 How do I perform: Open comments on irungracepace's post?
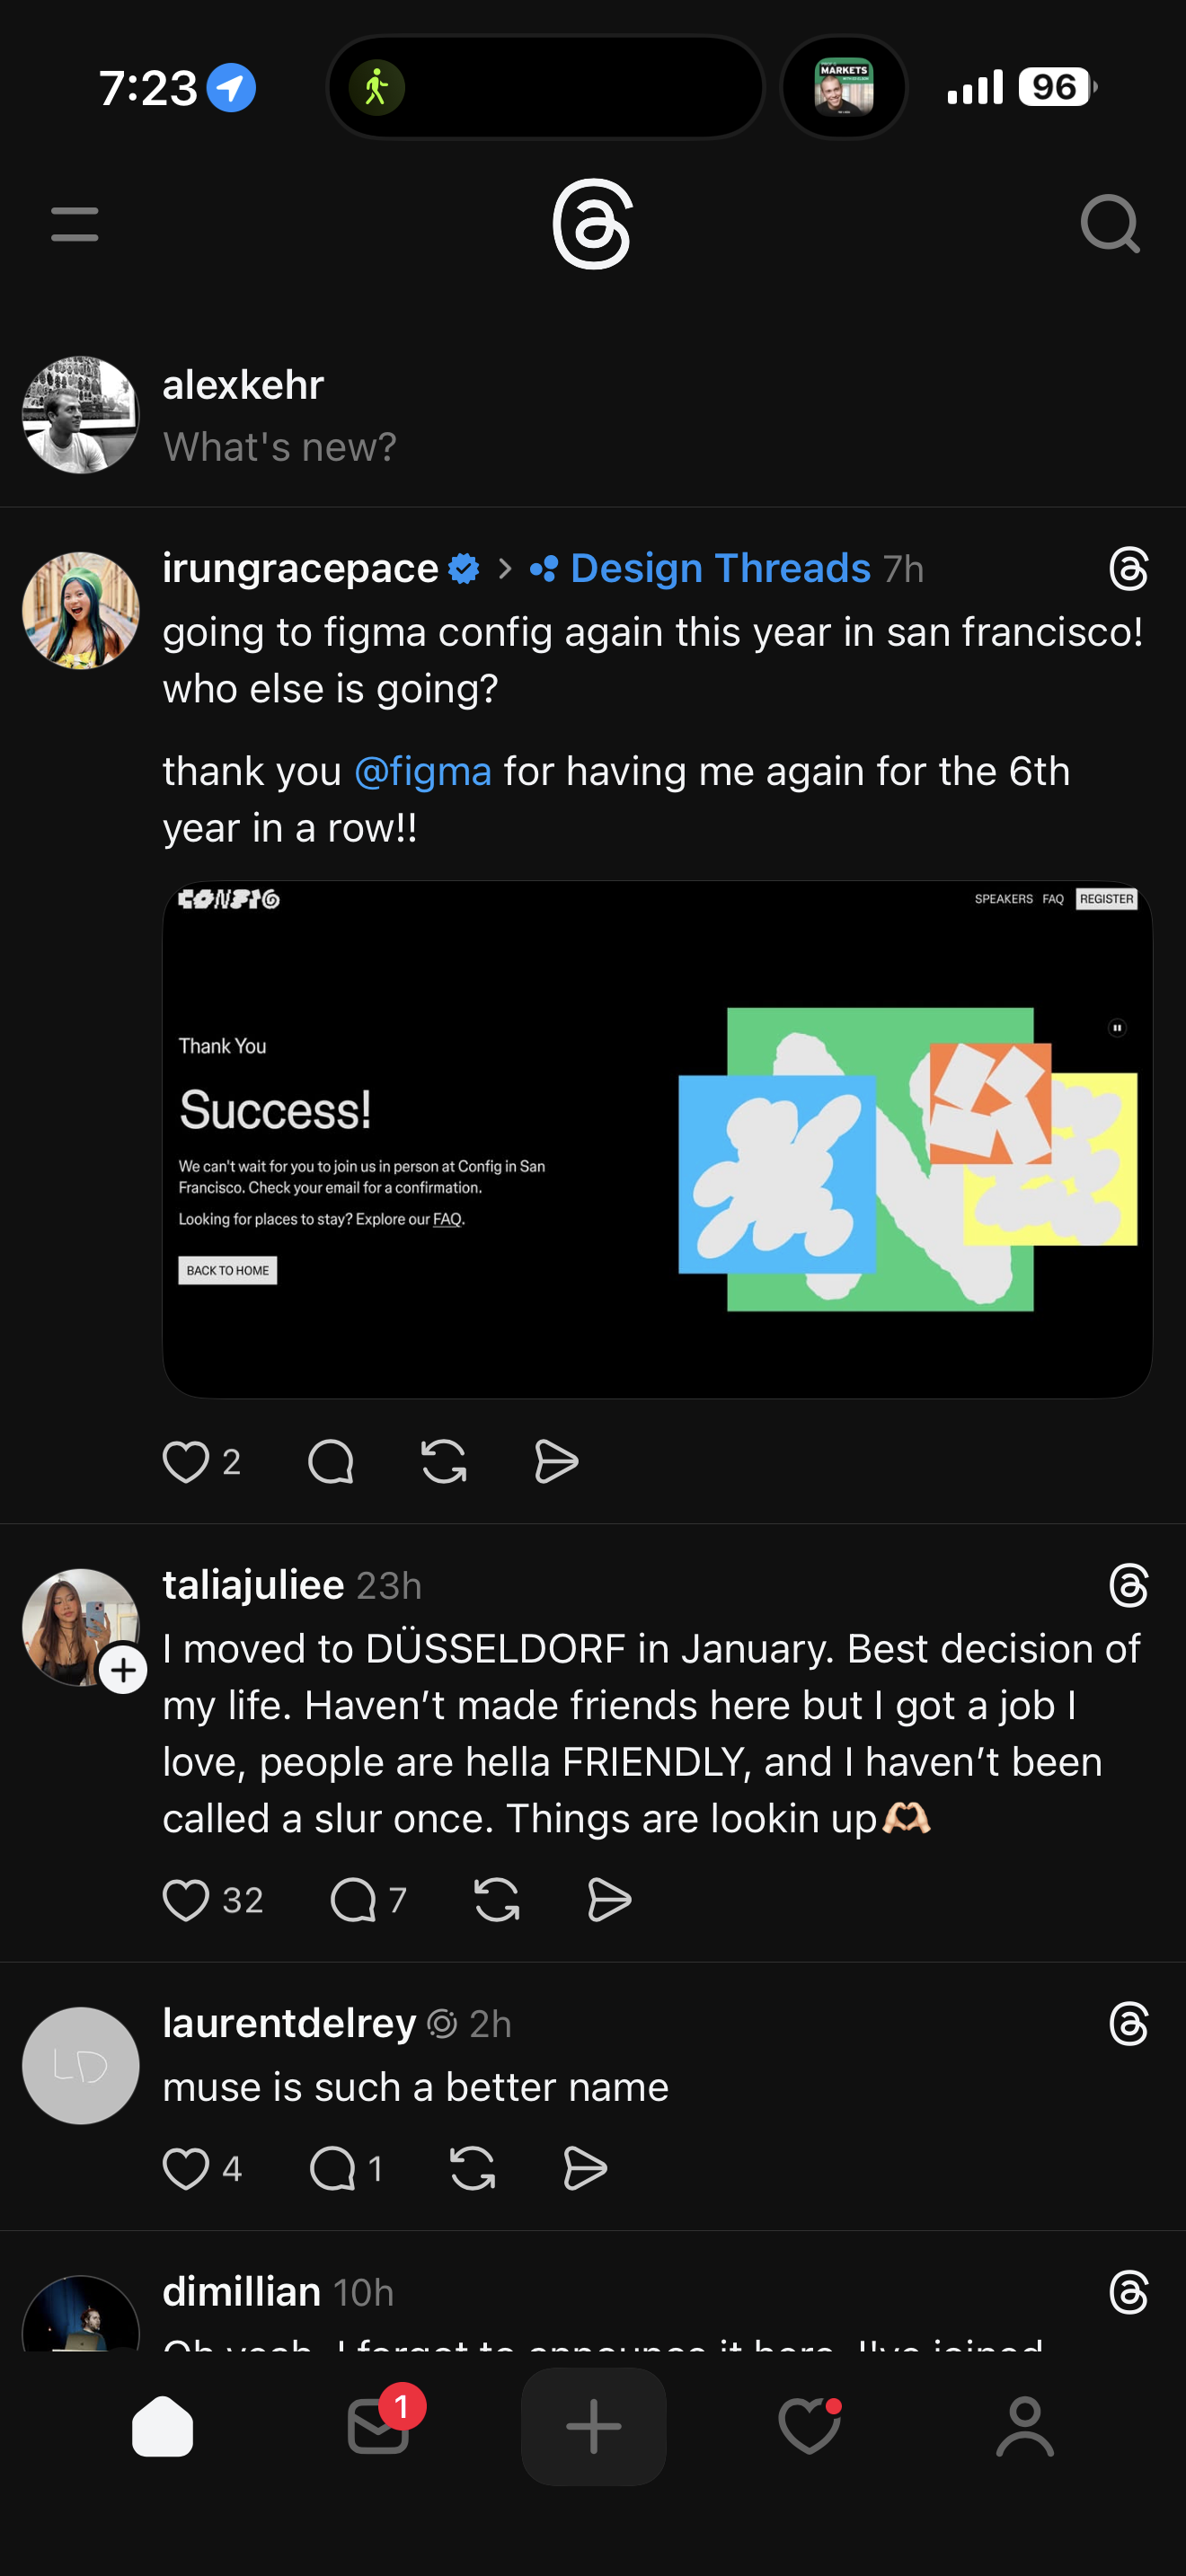pyautogui.click(x=331, y=1462)
